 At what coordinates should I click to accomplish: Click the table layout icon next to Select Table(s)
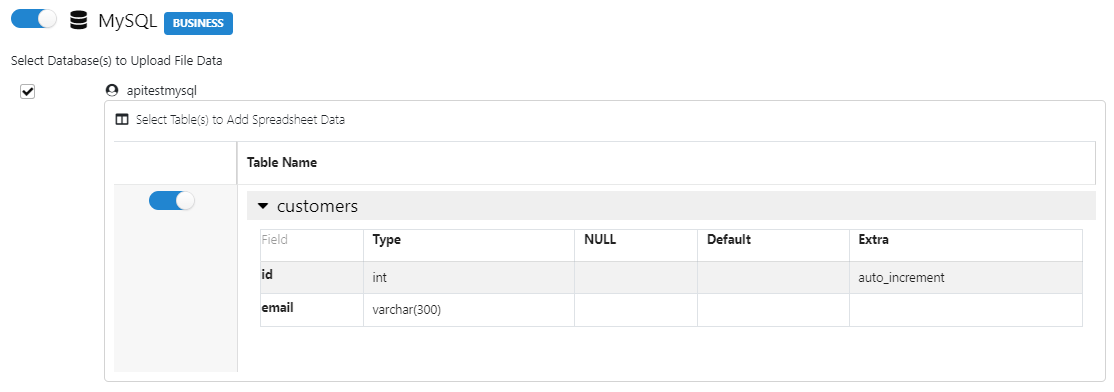[121, 120]
